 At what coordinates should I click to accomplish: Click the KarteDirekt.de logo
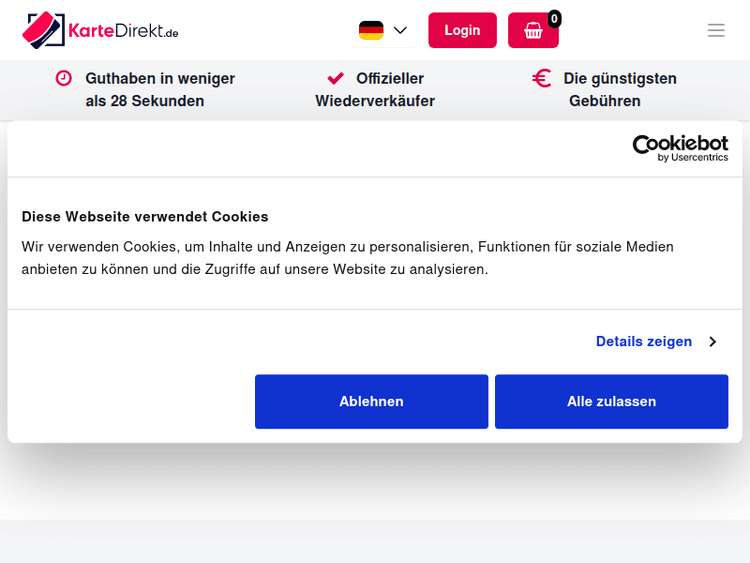(x=100, y=30)
